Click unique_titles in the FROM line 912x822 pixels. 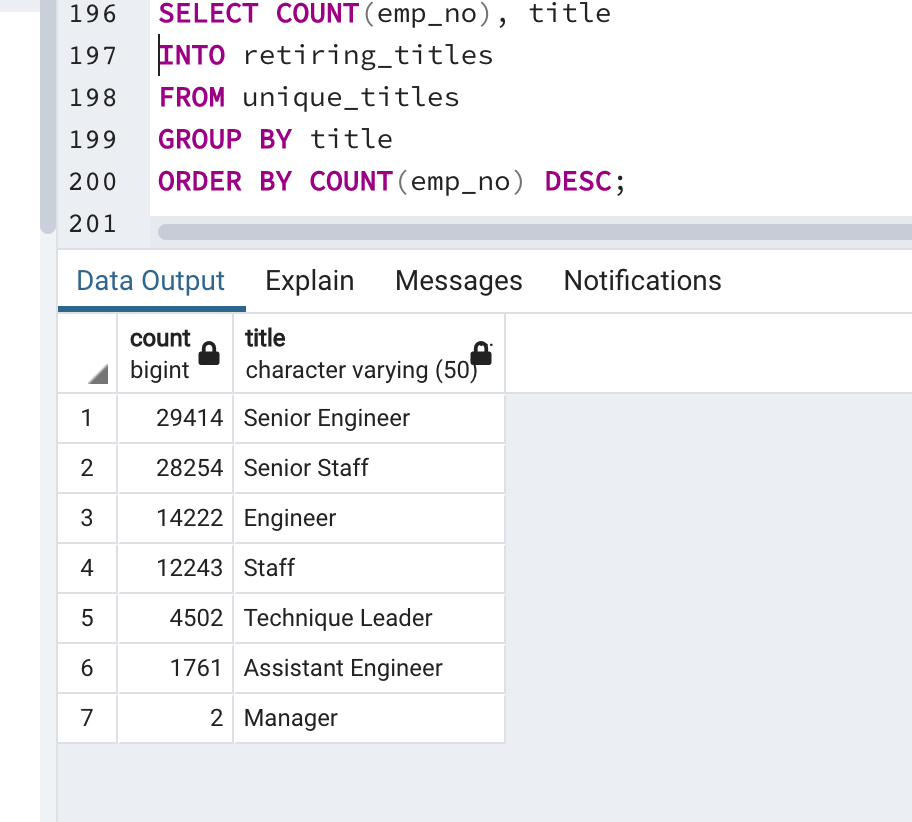(x=351, y=98)
